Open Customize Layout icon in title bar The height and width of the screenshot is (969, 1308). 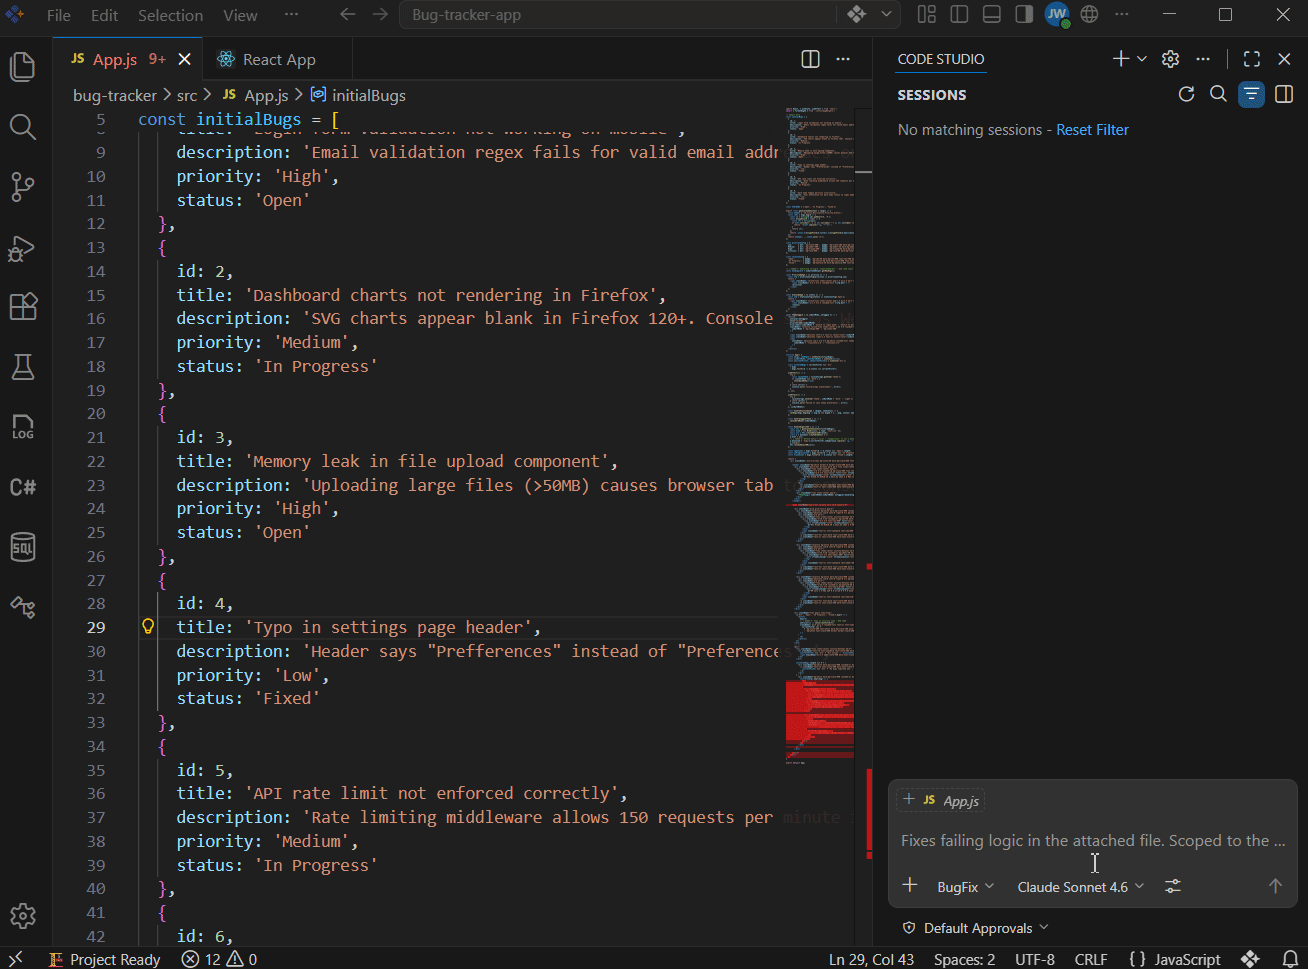[x=927, y=14]
